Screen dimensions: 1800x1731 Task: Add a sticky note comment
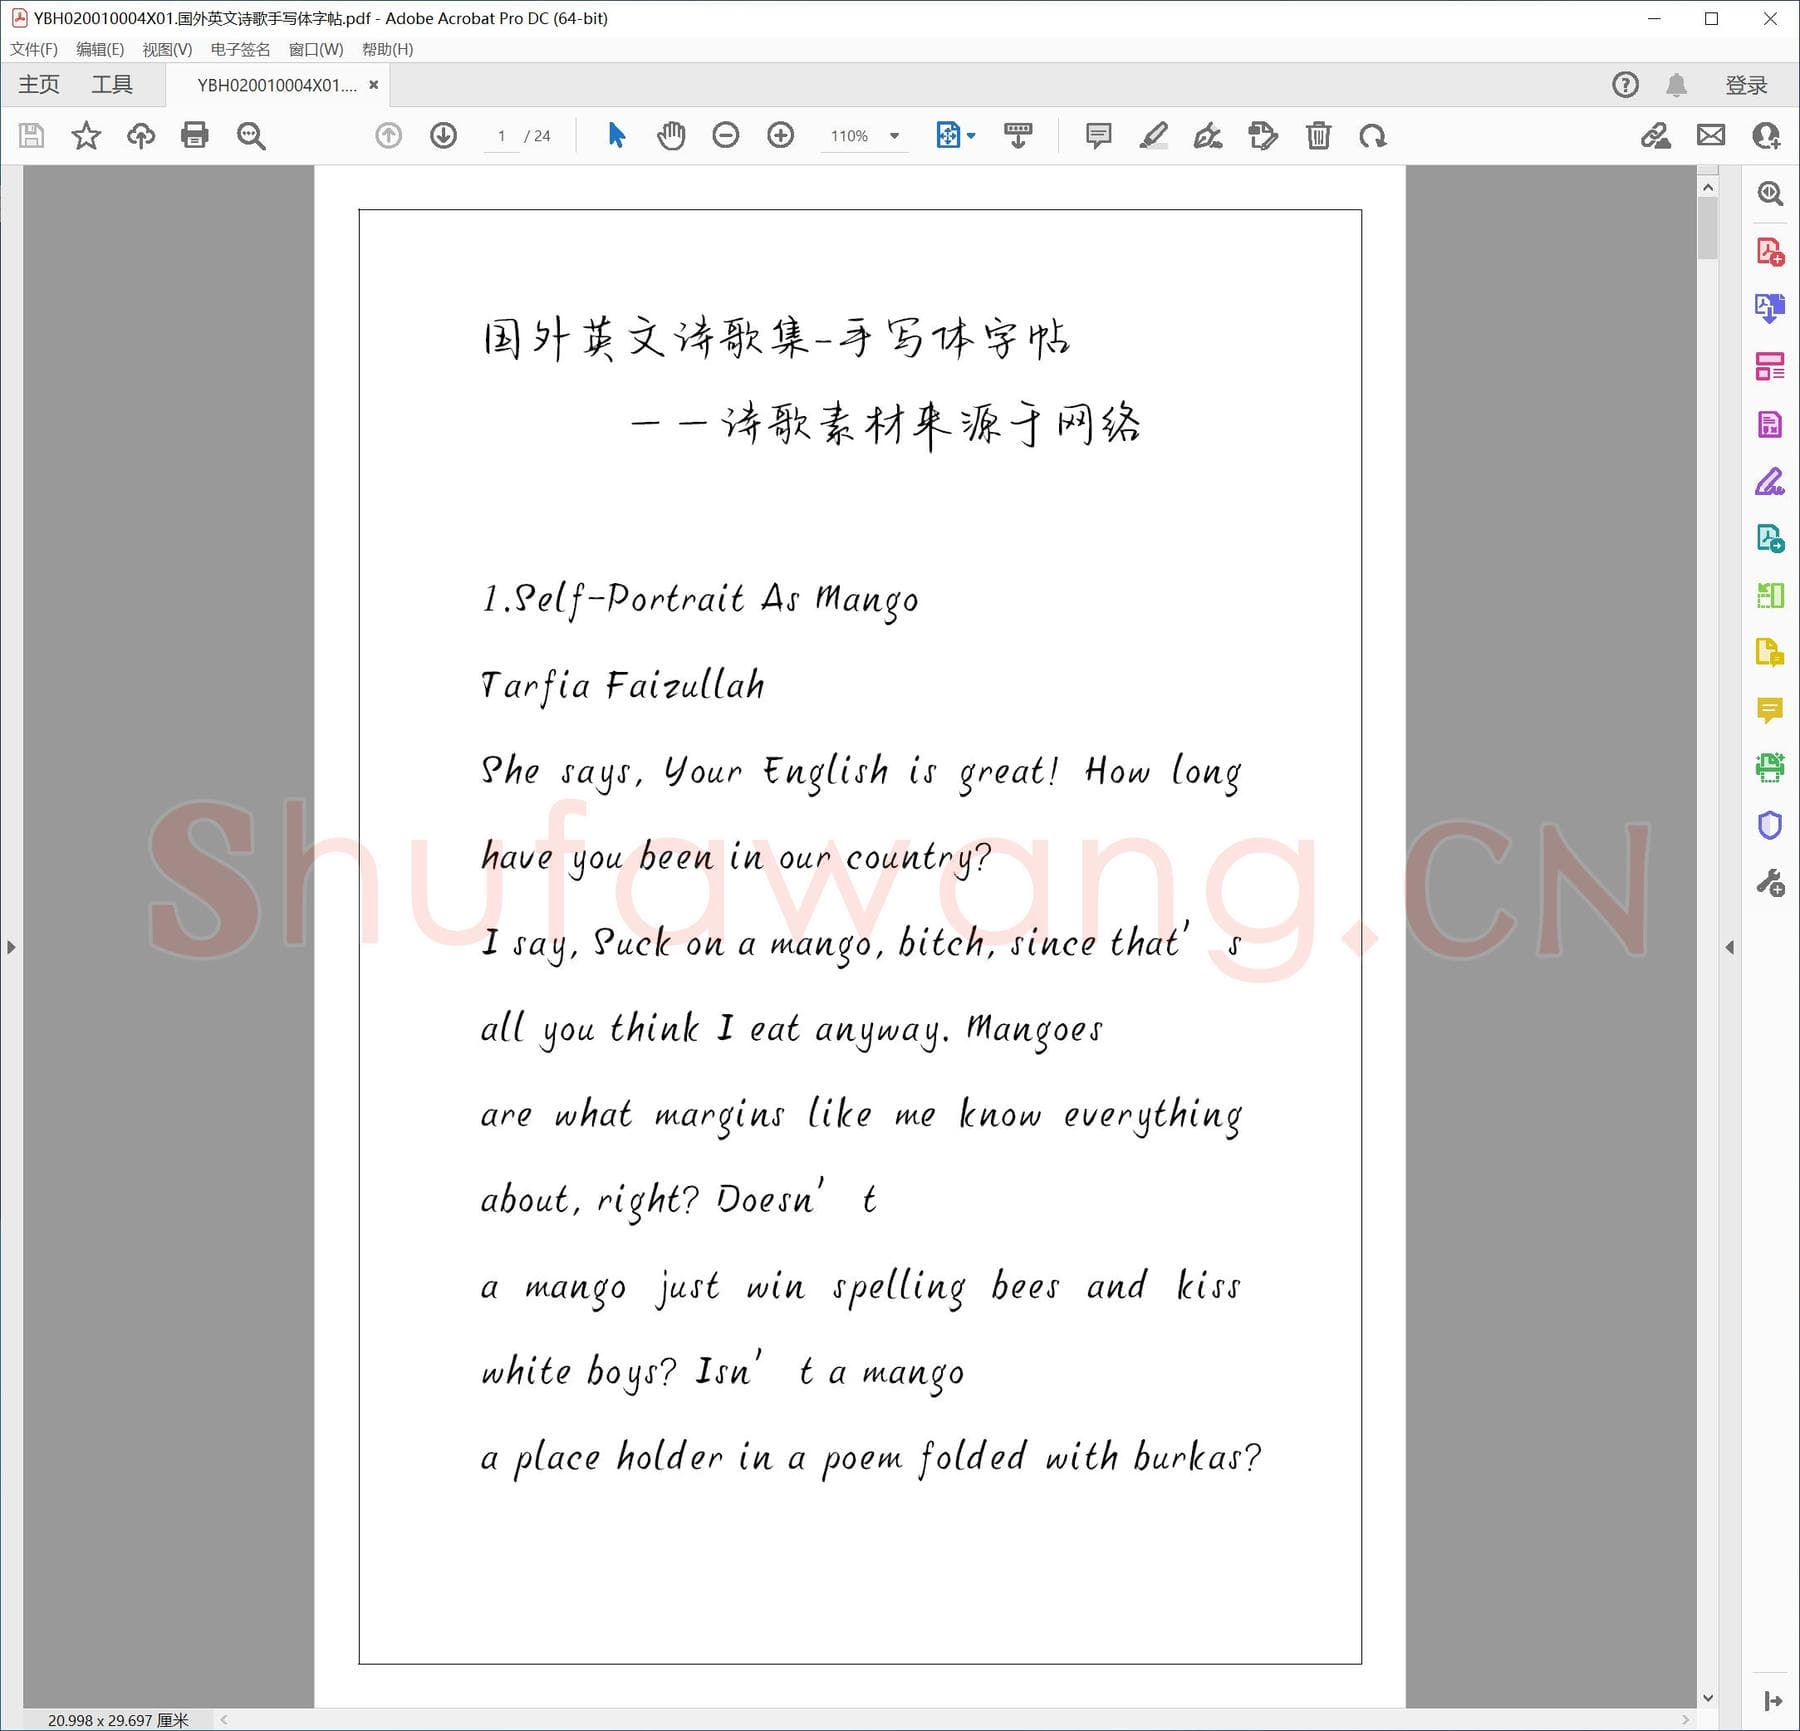point(1098,135)
